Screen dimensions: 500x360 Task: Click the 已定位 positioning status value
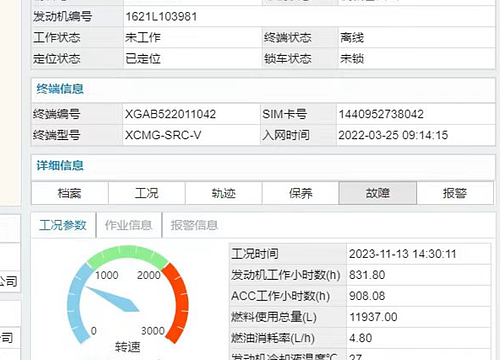143,59
